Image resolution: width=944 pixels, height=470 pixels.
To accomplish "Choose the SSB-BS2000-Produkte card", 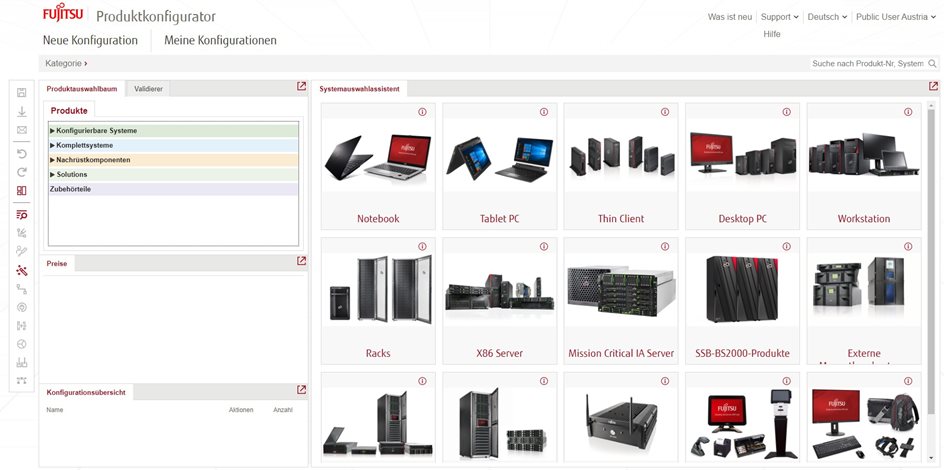I will [742, 301].
